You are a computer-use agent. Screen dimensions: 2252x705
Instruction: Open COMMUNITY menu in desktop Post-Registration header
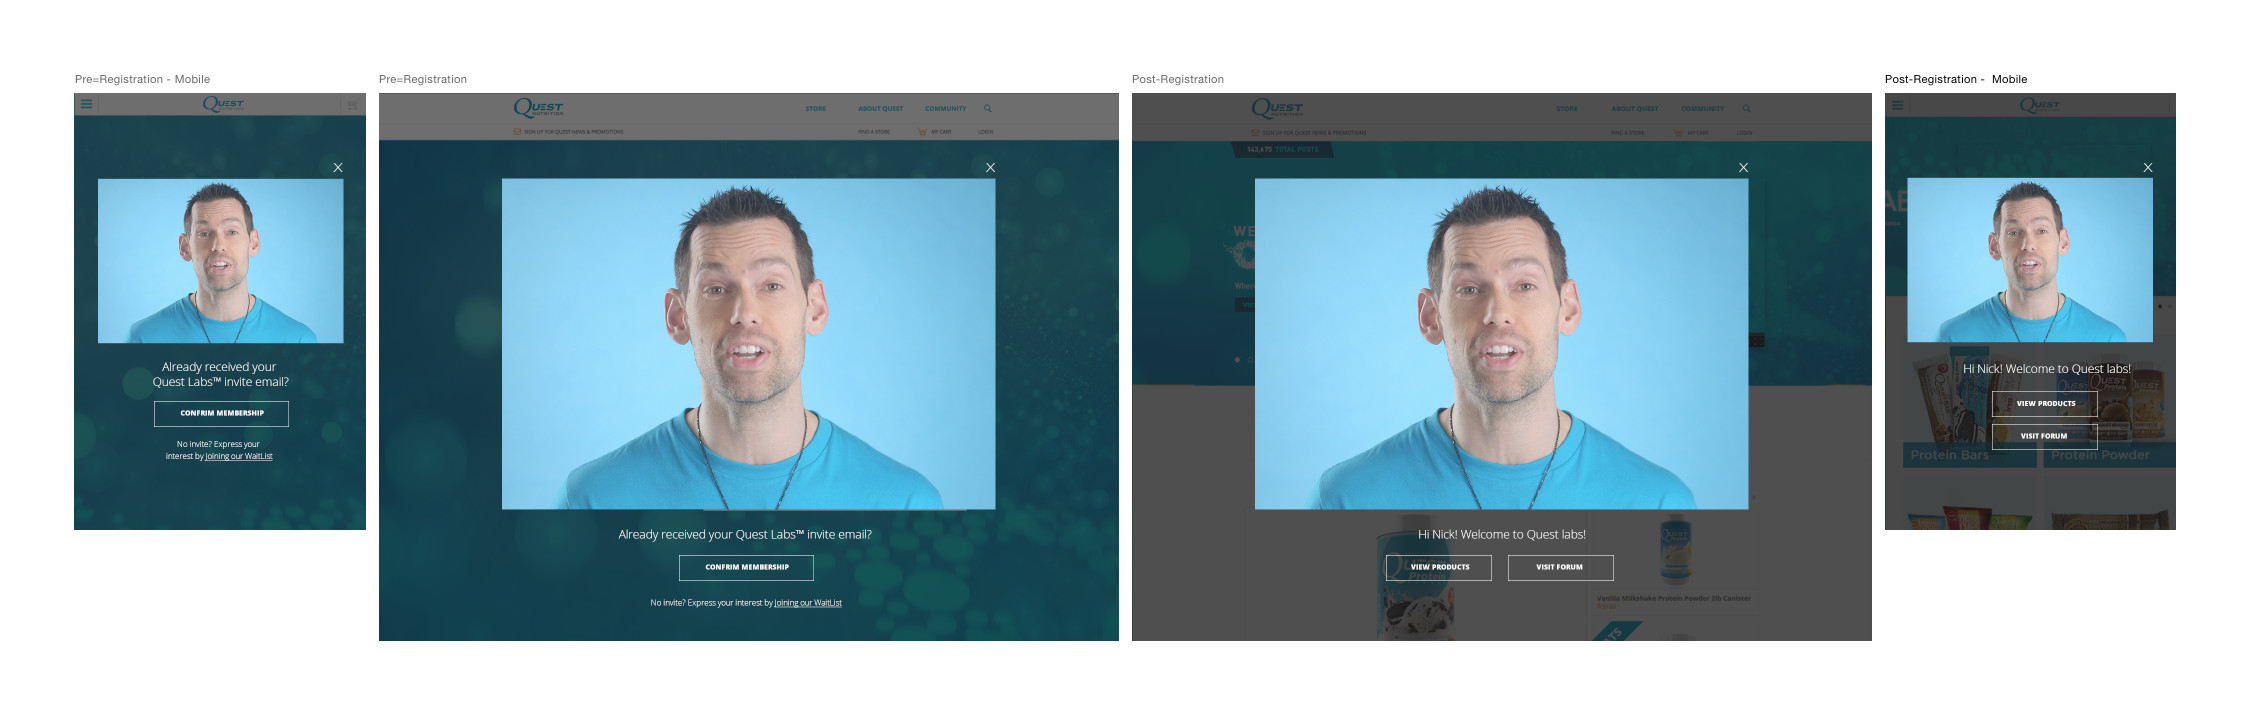click(1702, 108)
